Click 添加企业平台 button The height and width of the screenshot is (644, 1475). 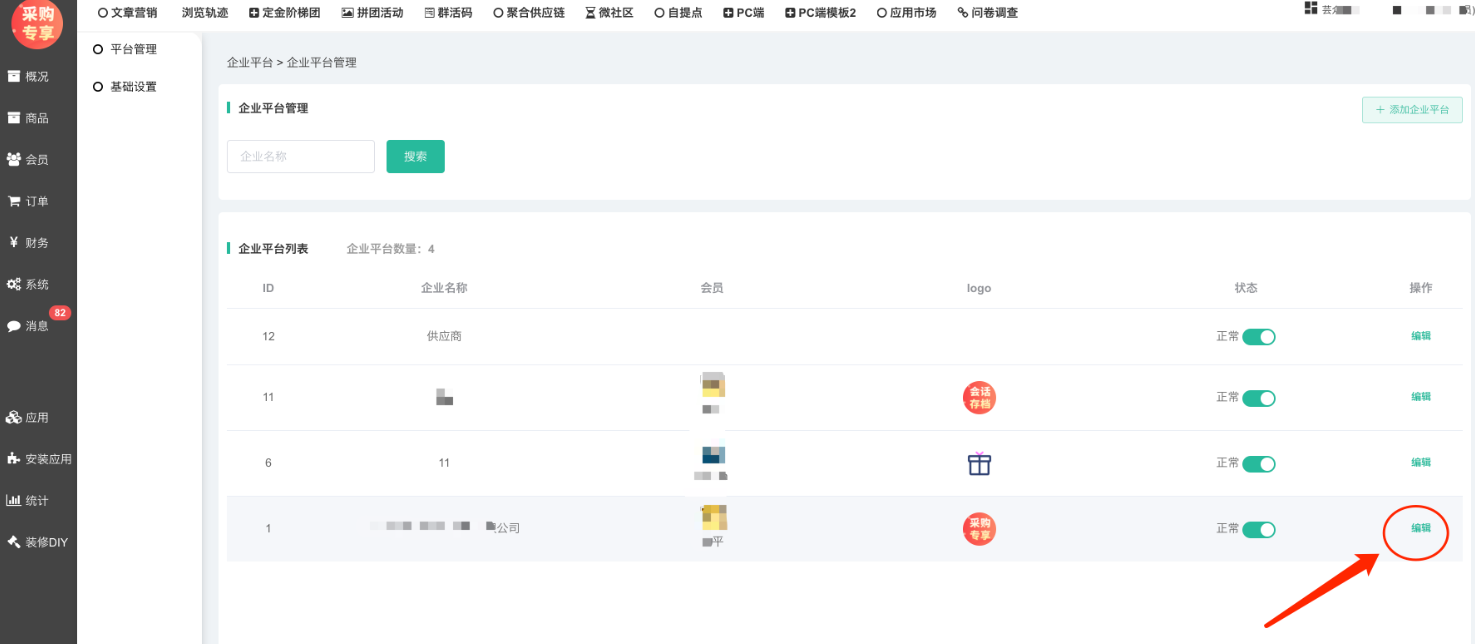[x=1411, y=110]
